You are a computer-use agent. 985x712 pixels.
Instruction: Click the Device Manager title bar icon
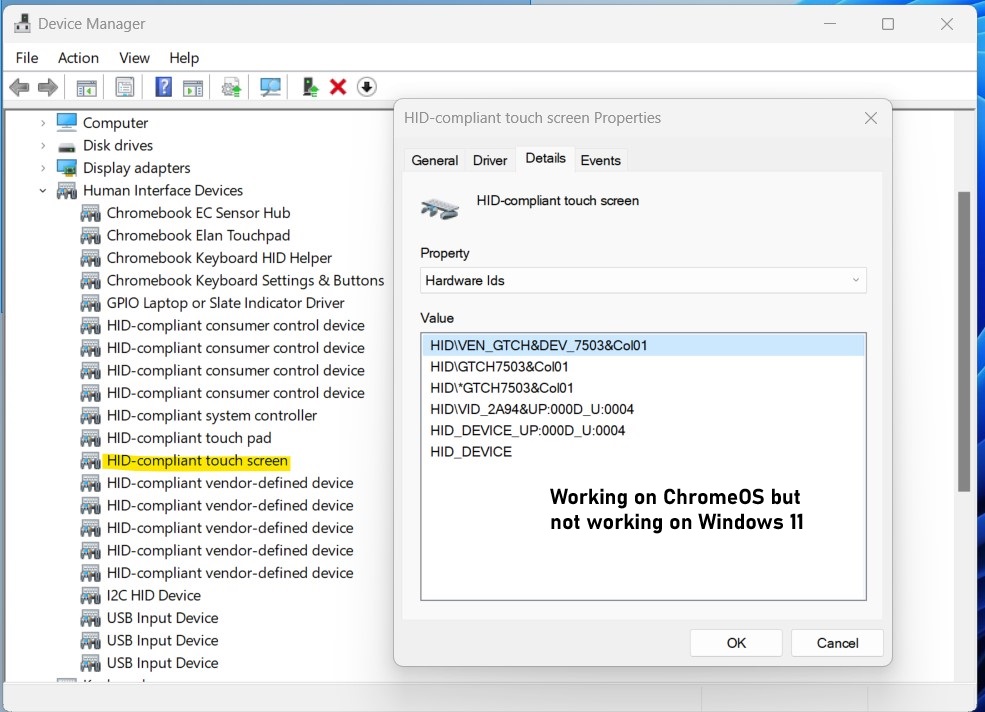click(x=22, y=23)
